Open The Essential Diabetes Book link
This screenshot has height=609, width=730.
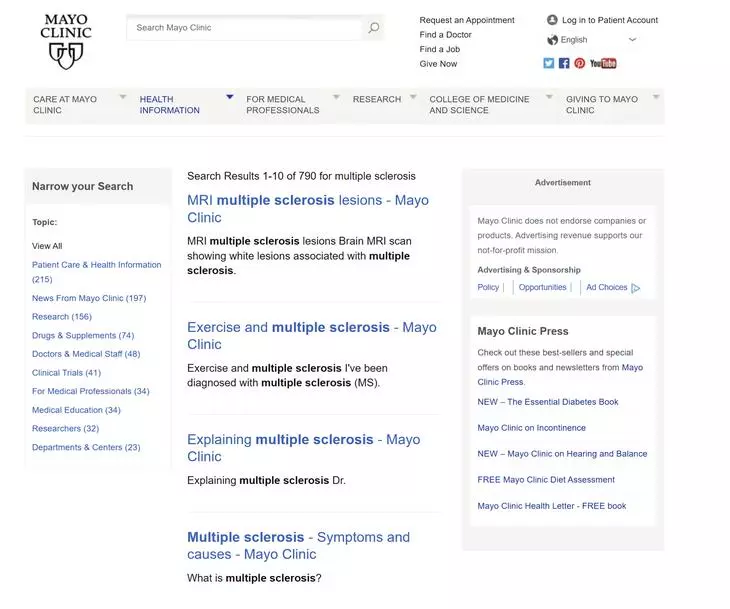coord(548,402)
